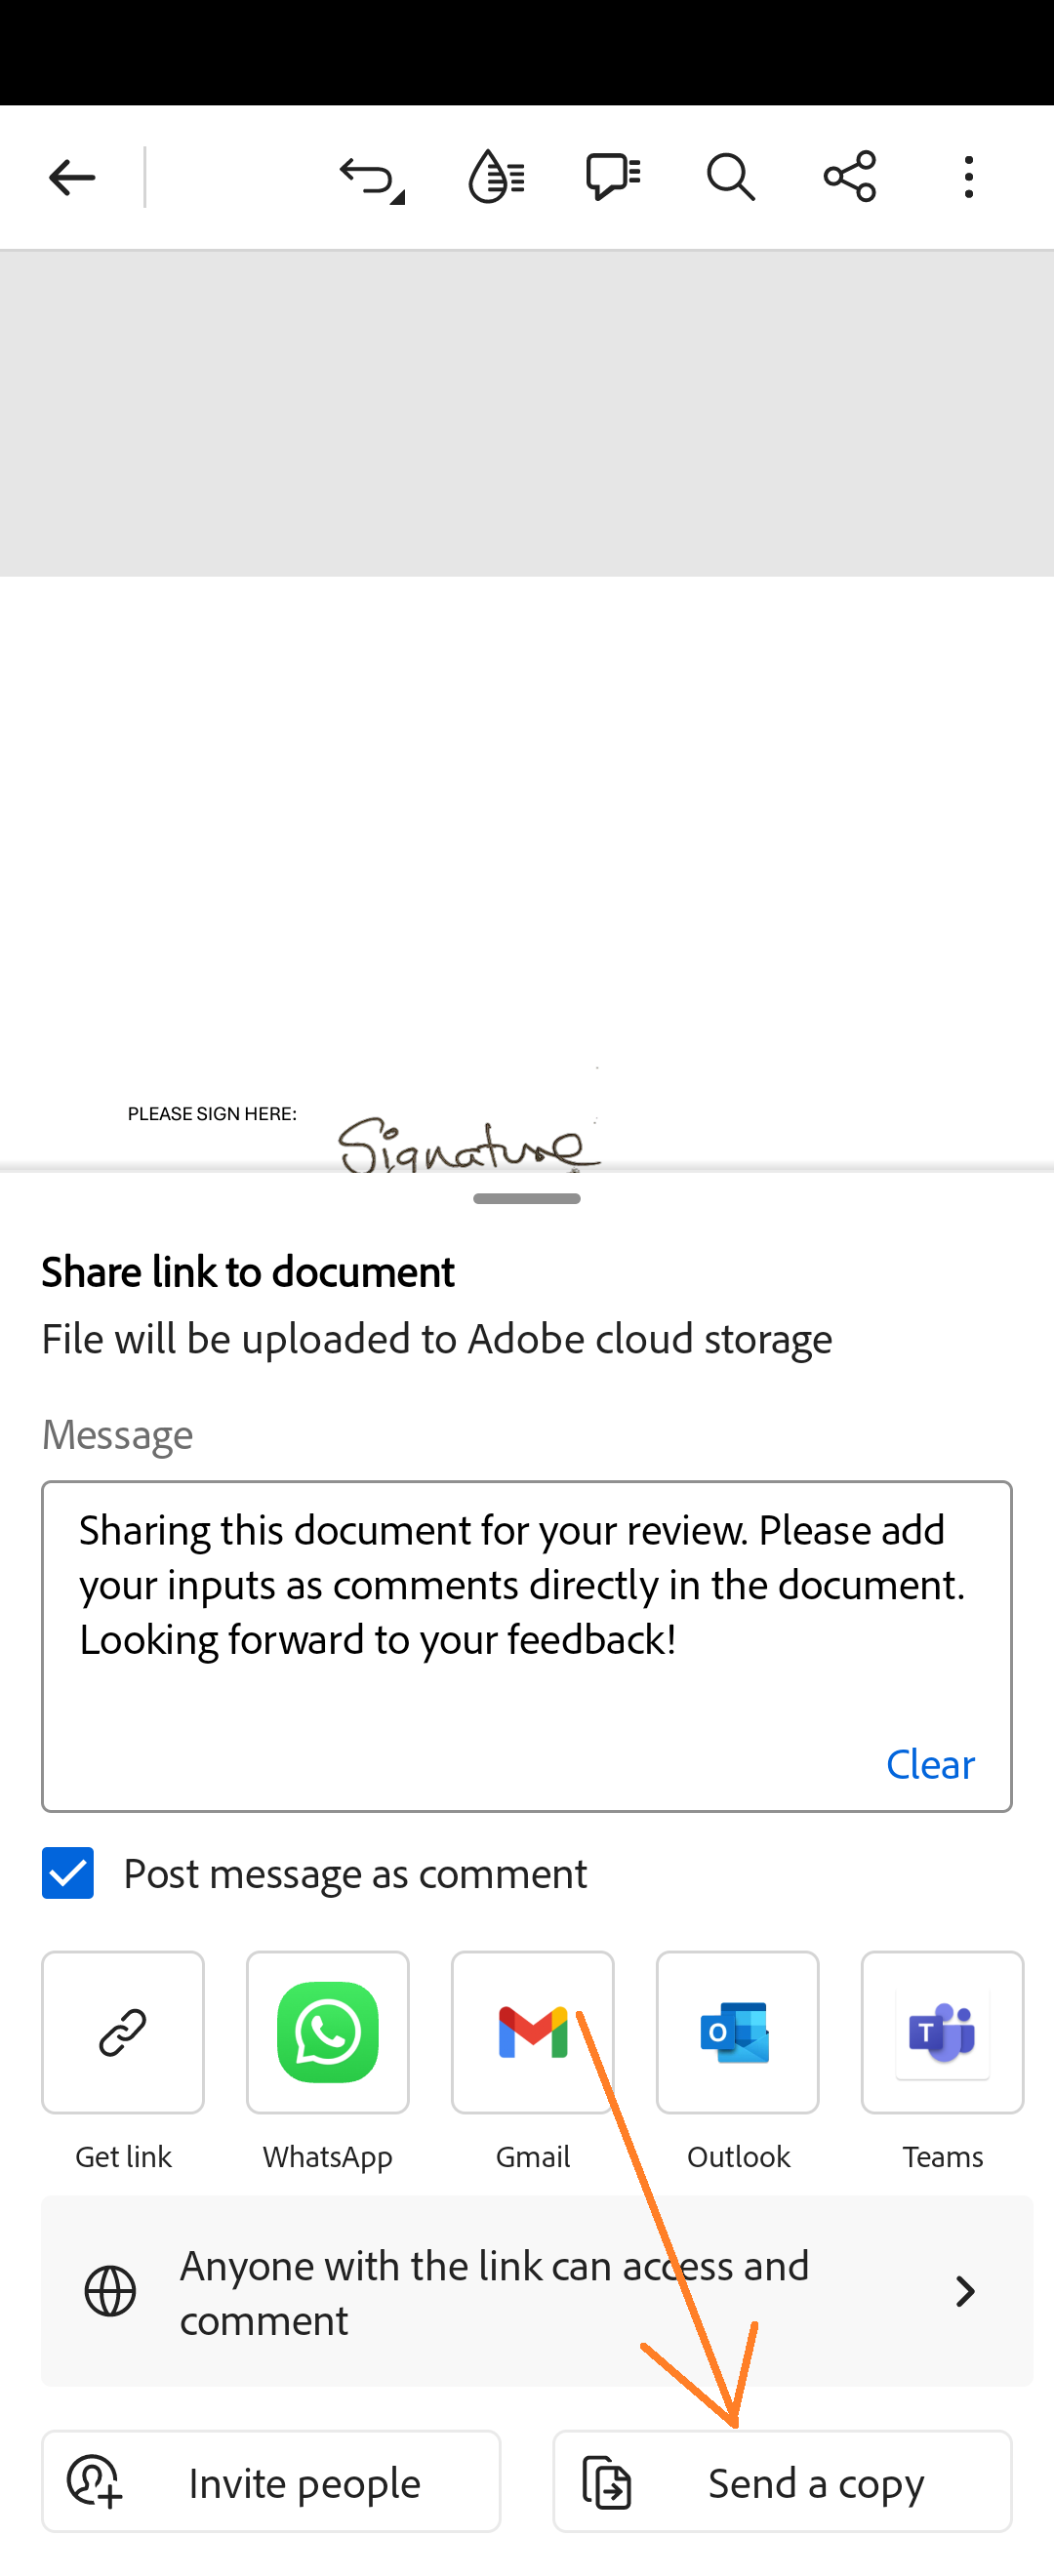This screenshot has height=2576, width=1054.
Task: Share via Gmail icon
Action: point(532,2033)
